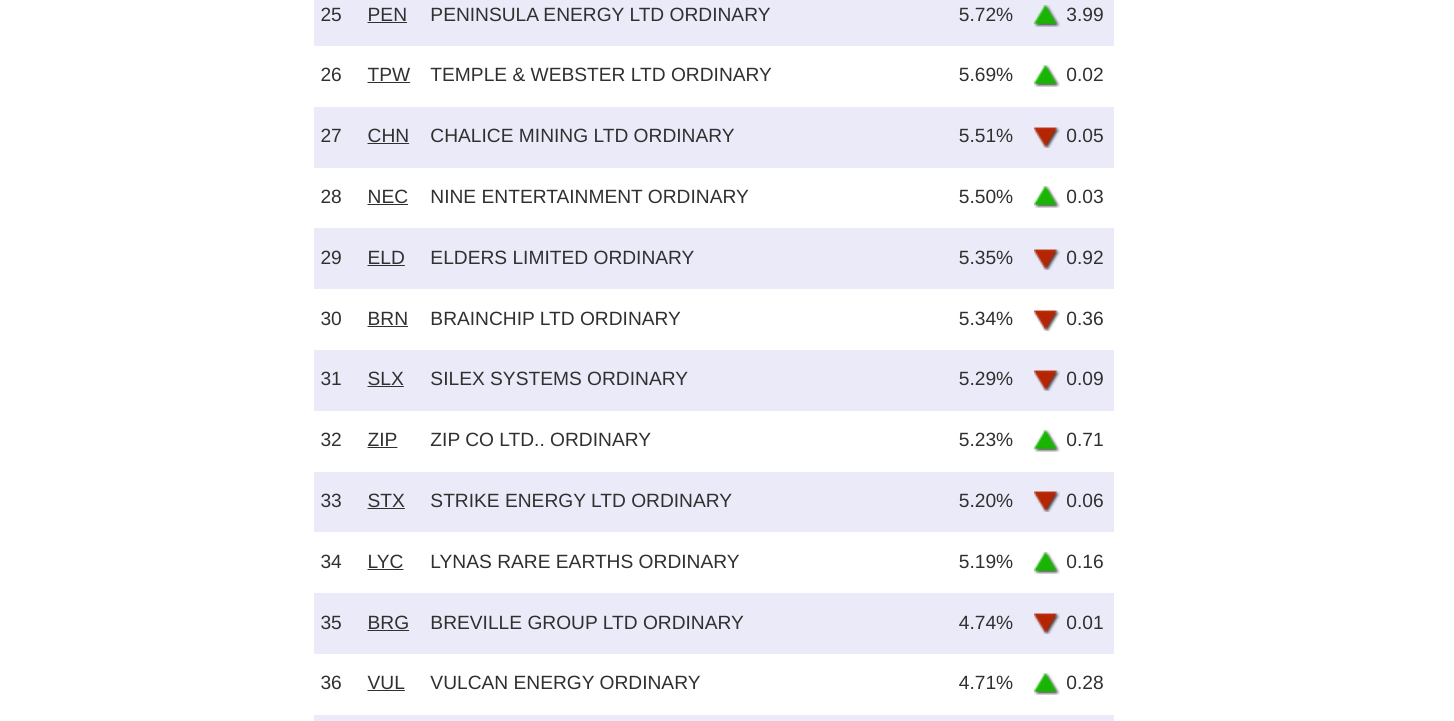The image size is (1454, 721).
Task: Click rank number 36 in Vulcan Energy row
Action: click(x=331, y=683)
